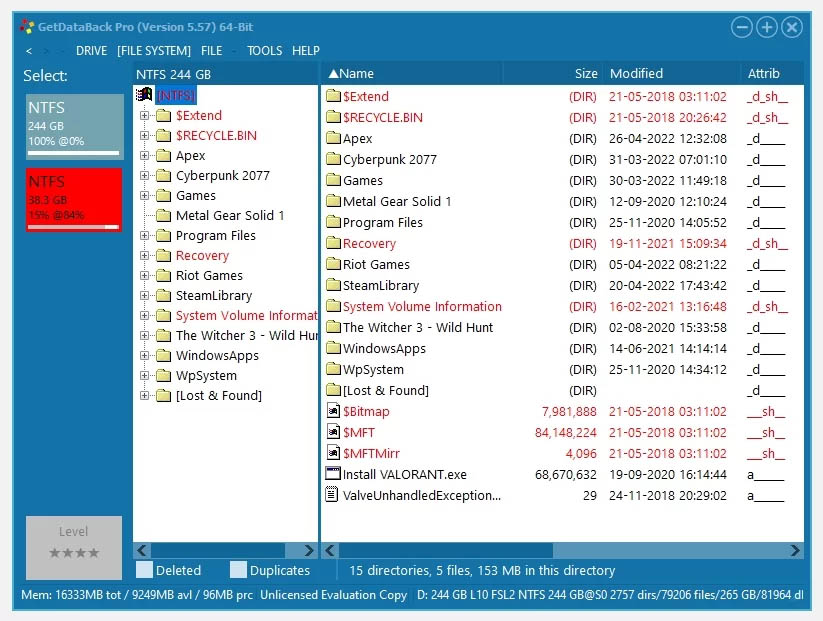Select the red NTFS 38.3 GB file system tile
The image size is (823, 621).
point(74,200)
